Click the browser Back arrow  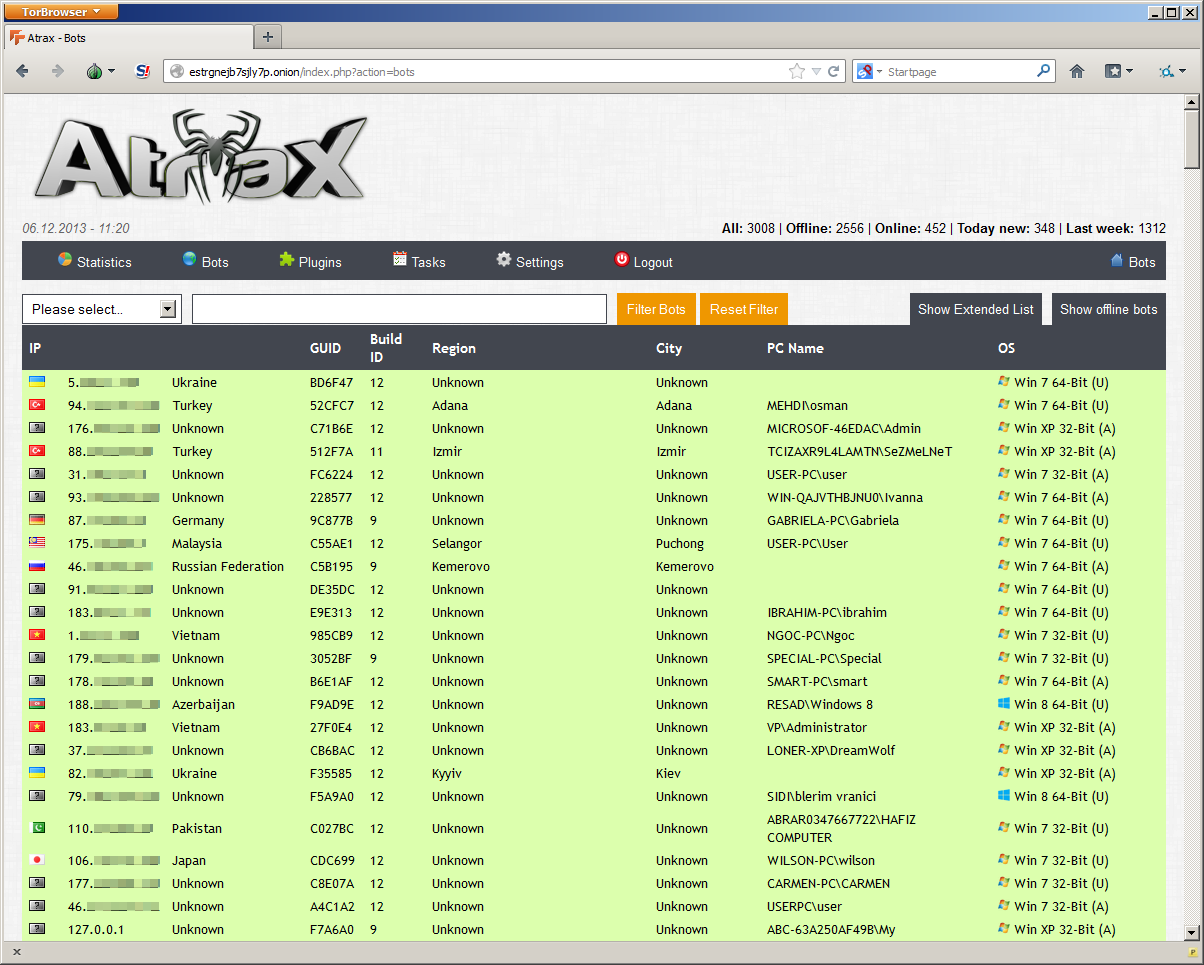pyautogui.click(x=22, y=71)
